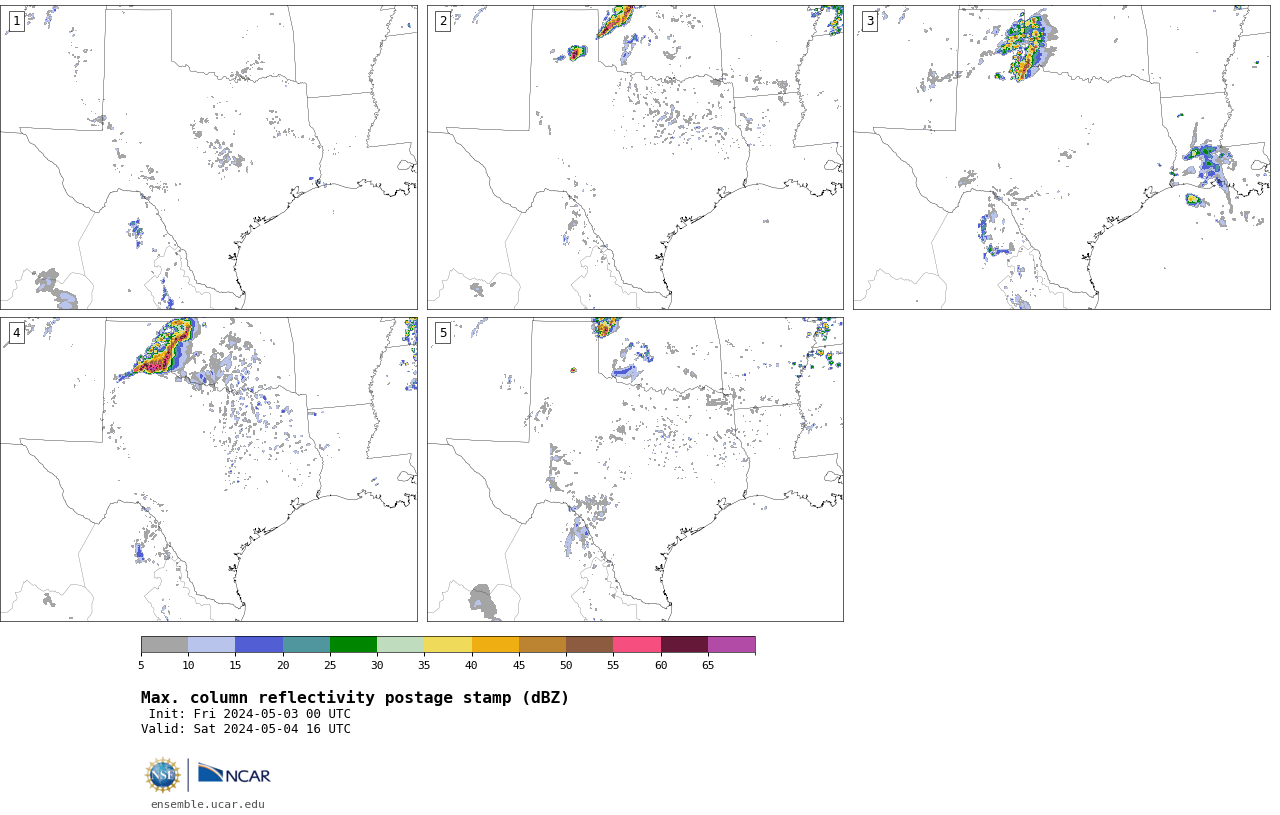
Task: Click the colorbar tick label 45
Action: click(519, 666)
